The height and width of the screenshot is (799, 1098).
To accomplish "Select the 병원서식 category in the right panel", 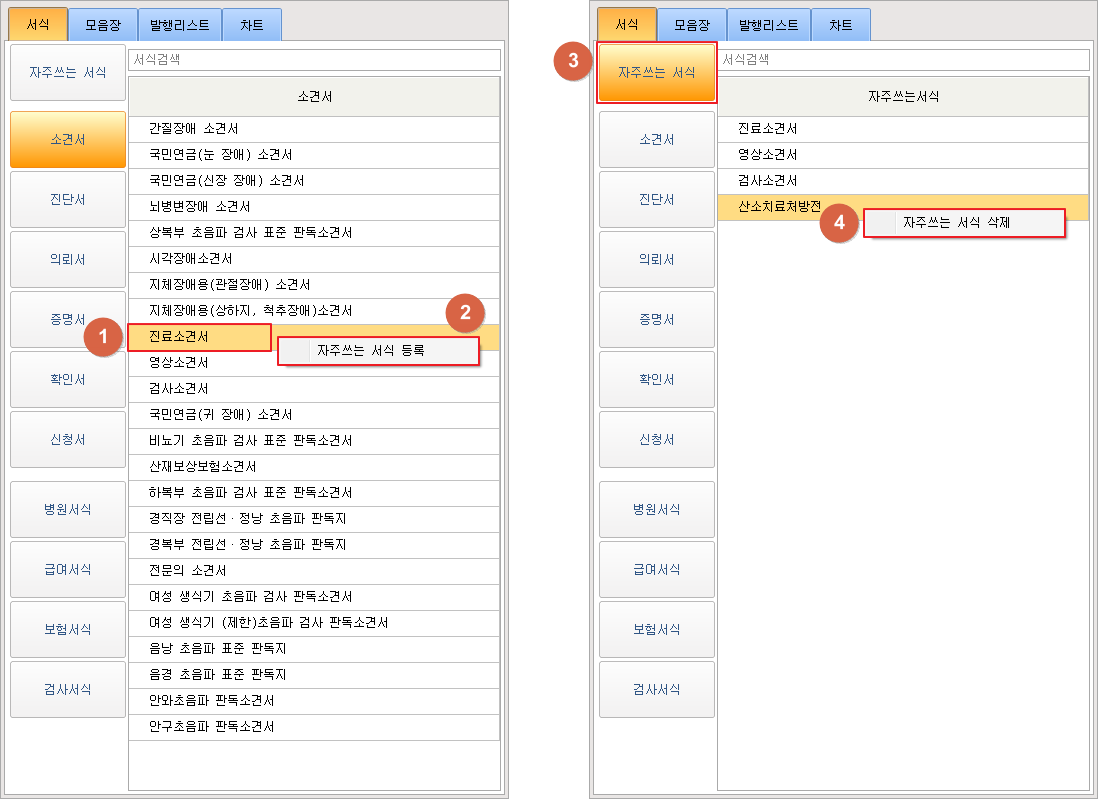I will 656,509.
